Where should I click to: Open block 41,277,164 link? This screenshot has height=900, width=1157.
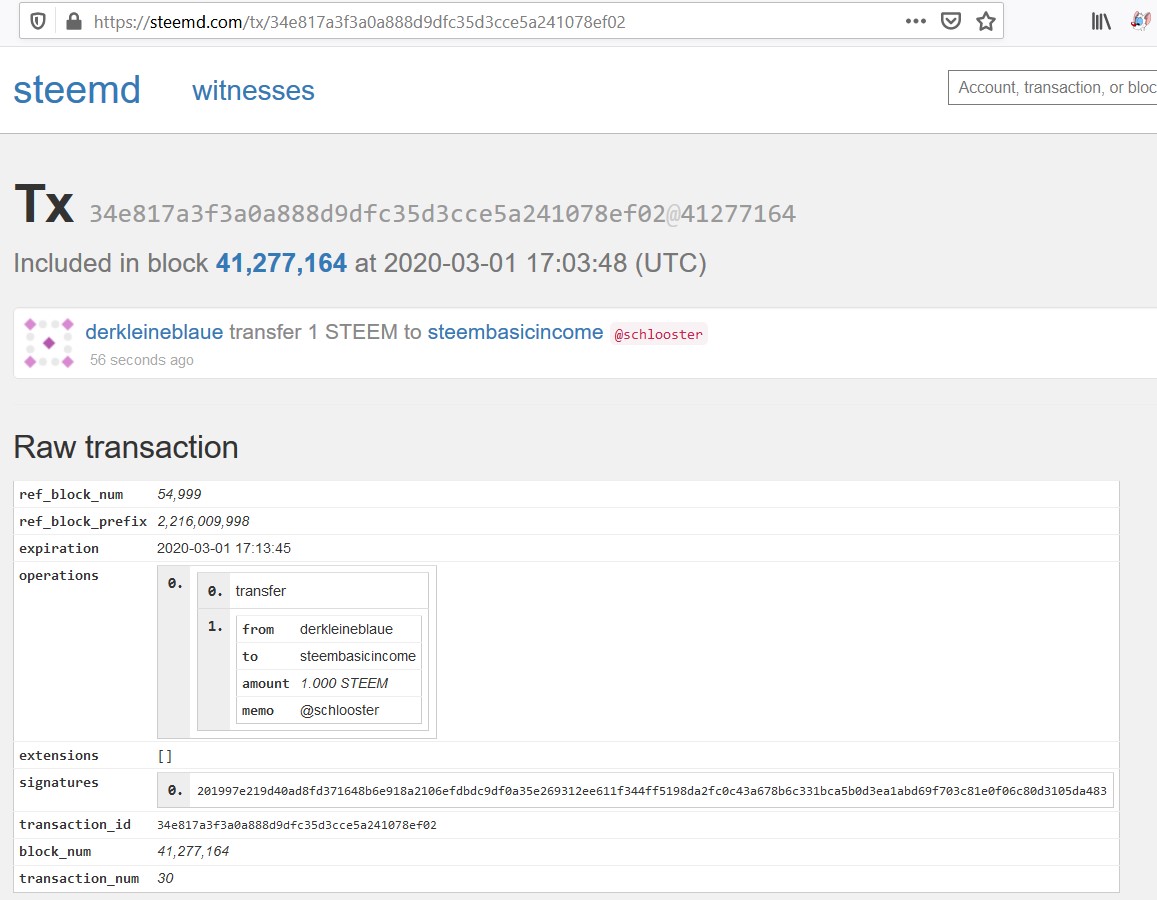click(x=281, y=263)
